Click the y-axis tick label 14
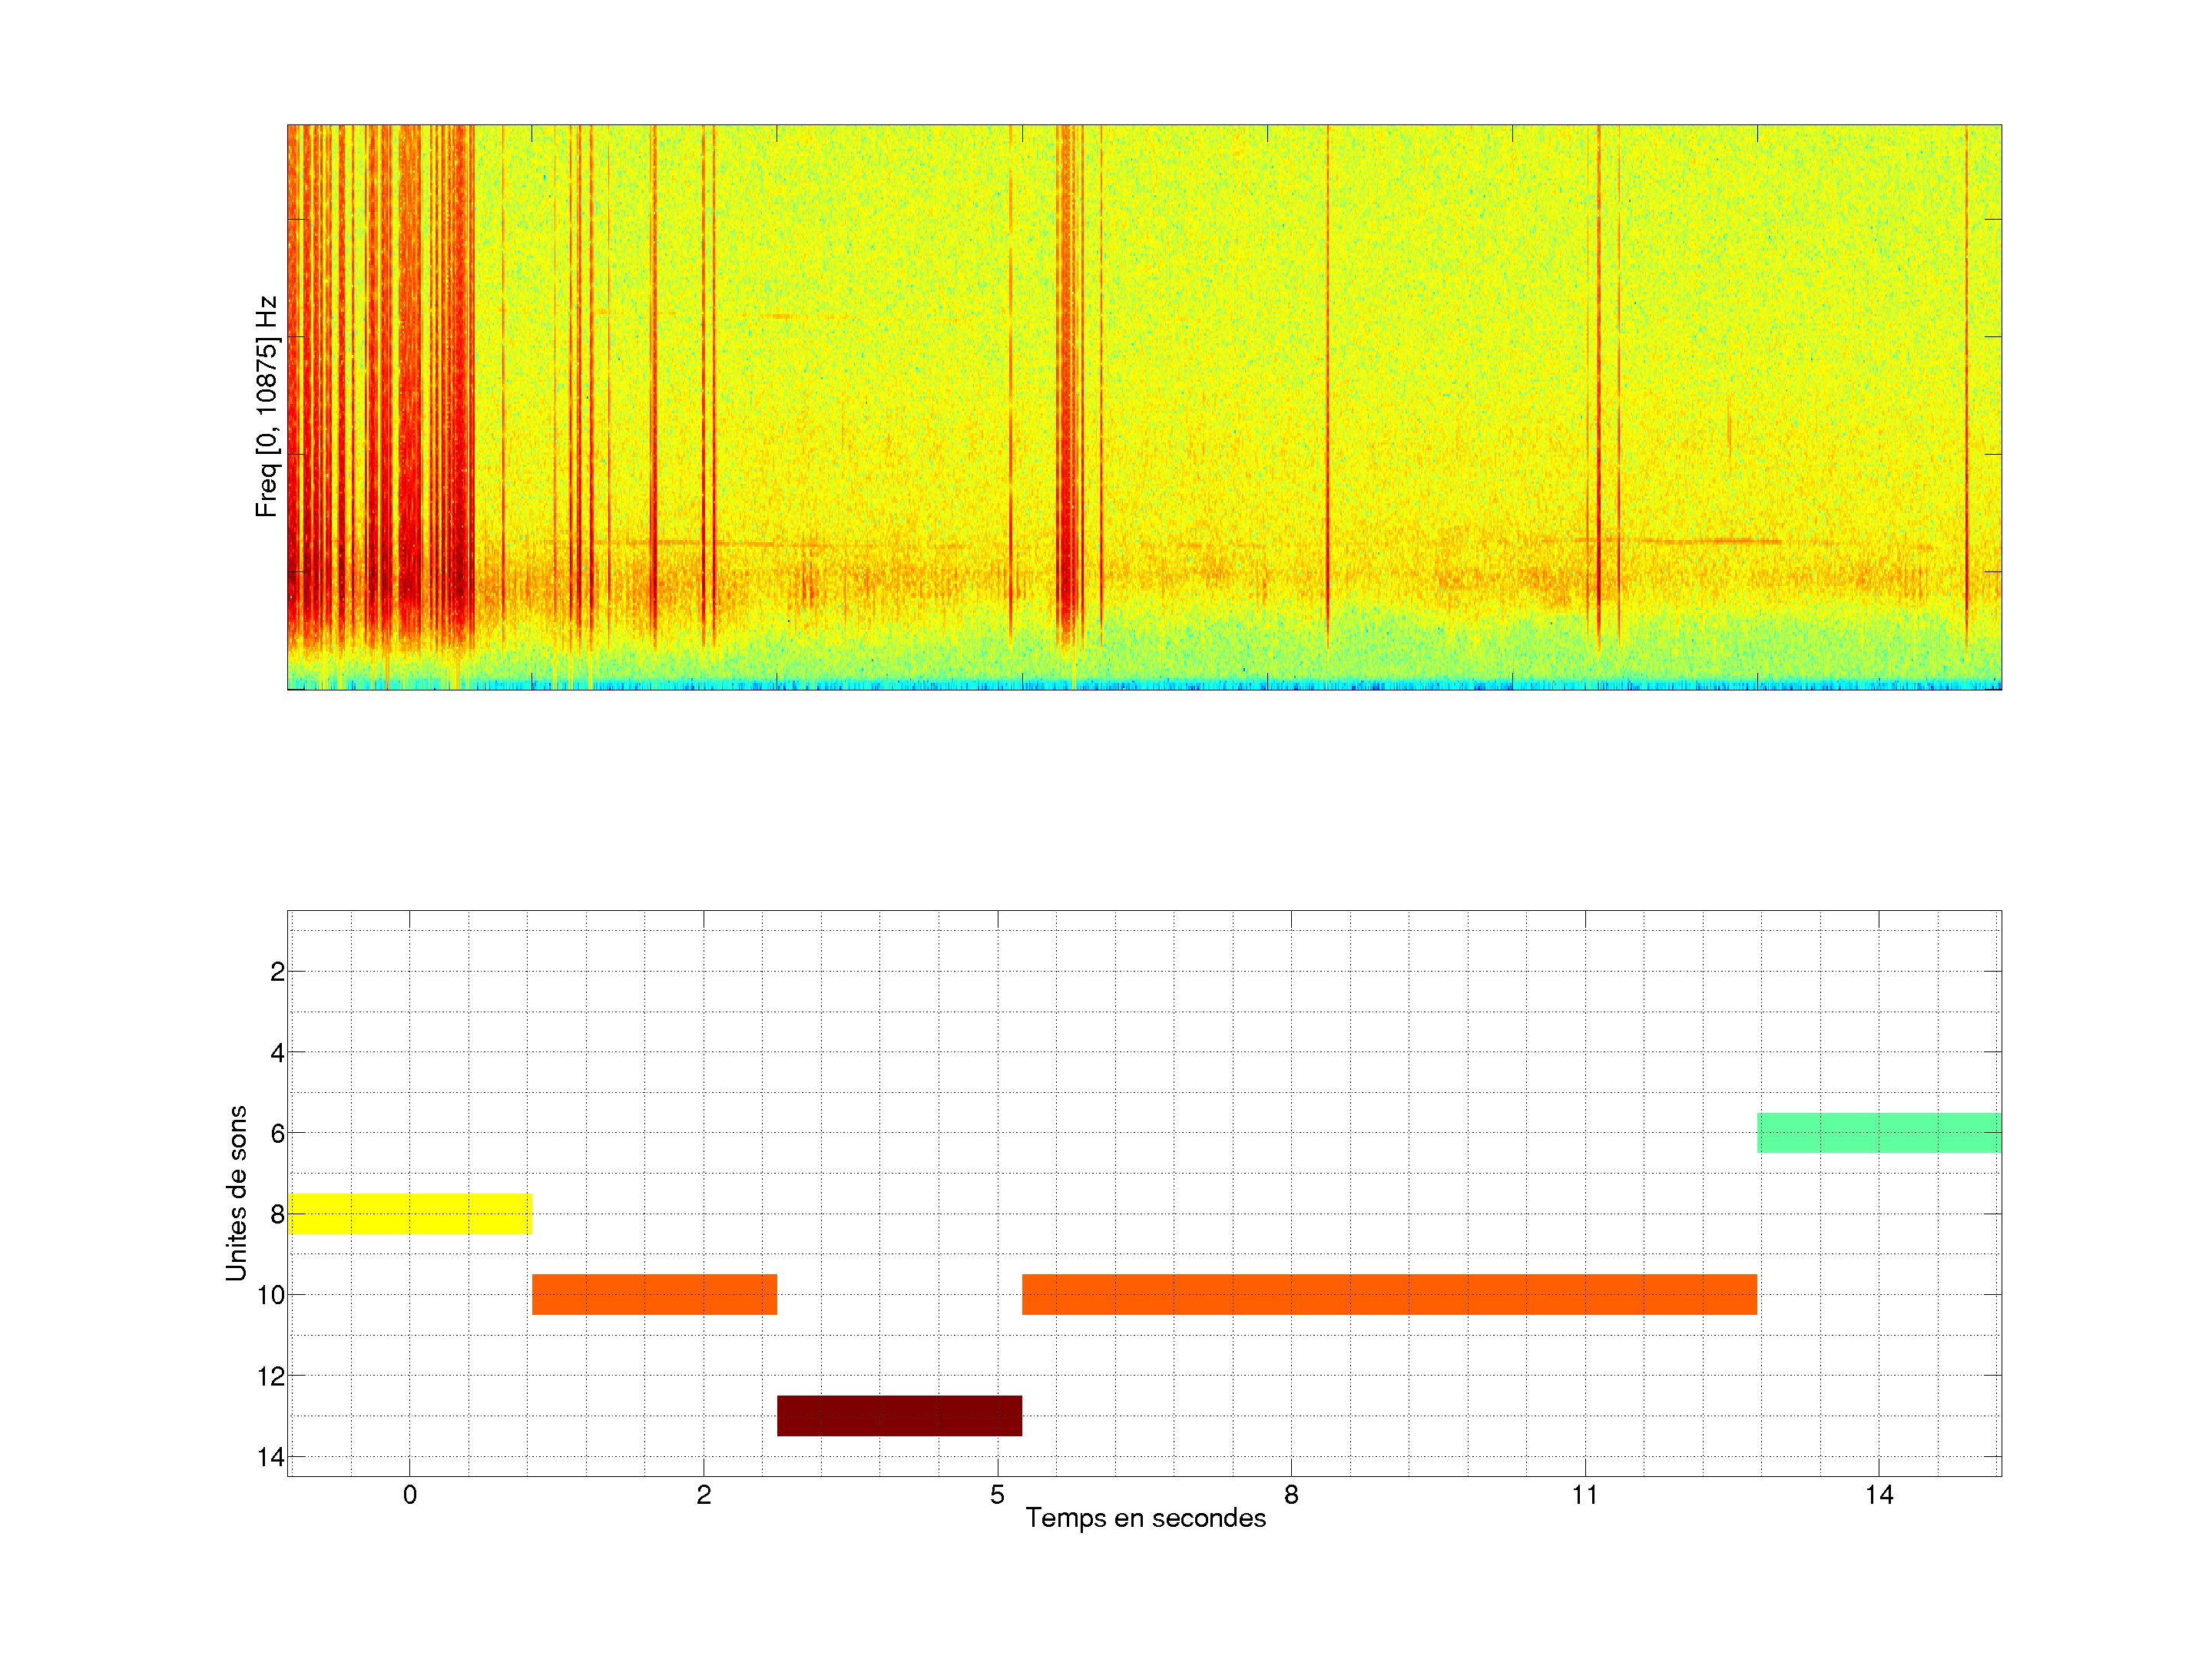 click(x=271, y=1457)
